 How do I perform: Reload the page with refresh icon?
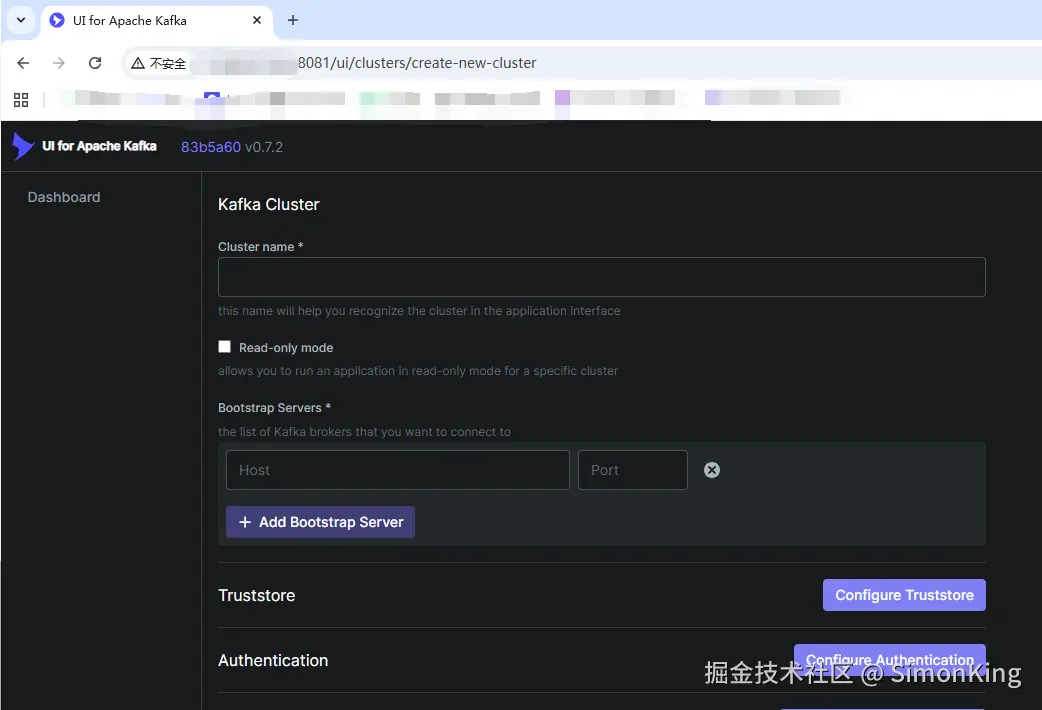[x=95, y=63]
